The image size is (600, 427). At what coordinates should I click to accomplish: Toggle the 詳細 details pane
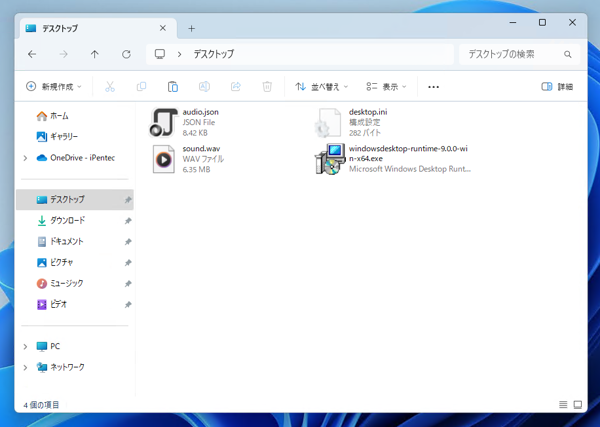(557, 87)
